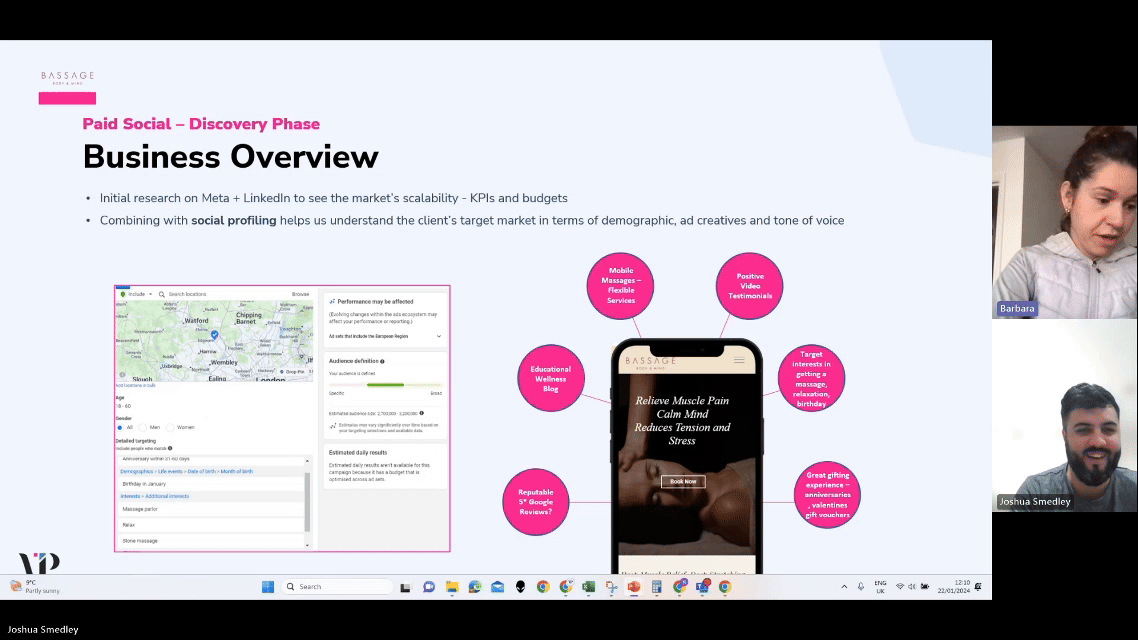Click the detailed targeting list scrollbar

307,502
